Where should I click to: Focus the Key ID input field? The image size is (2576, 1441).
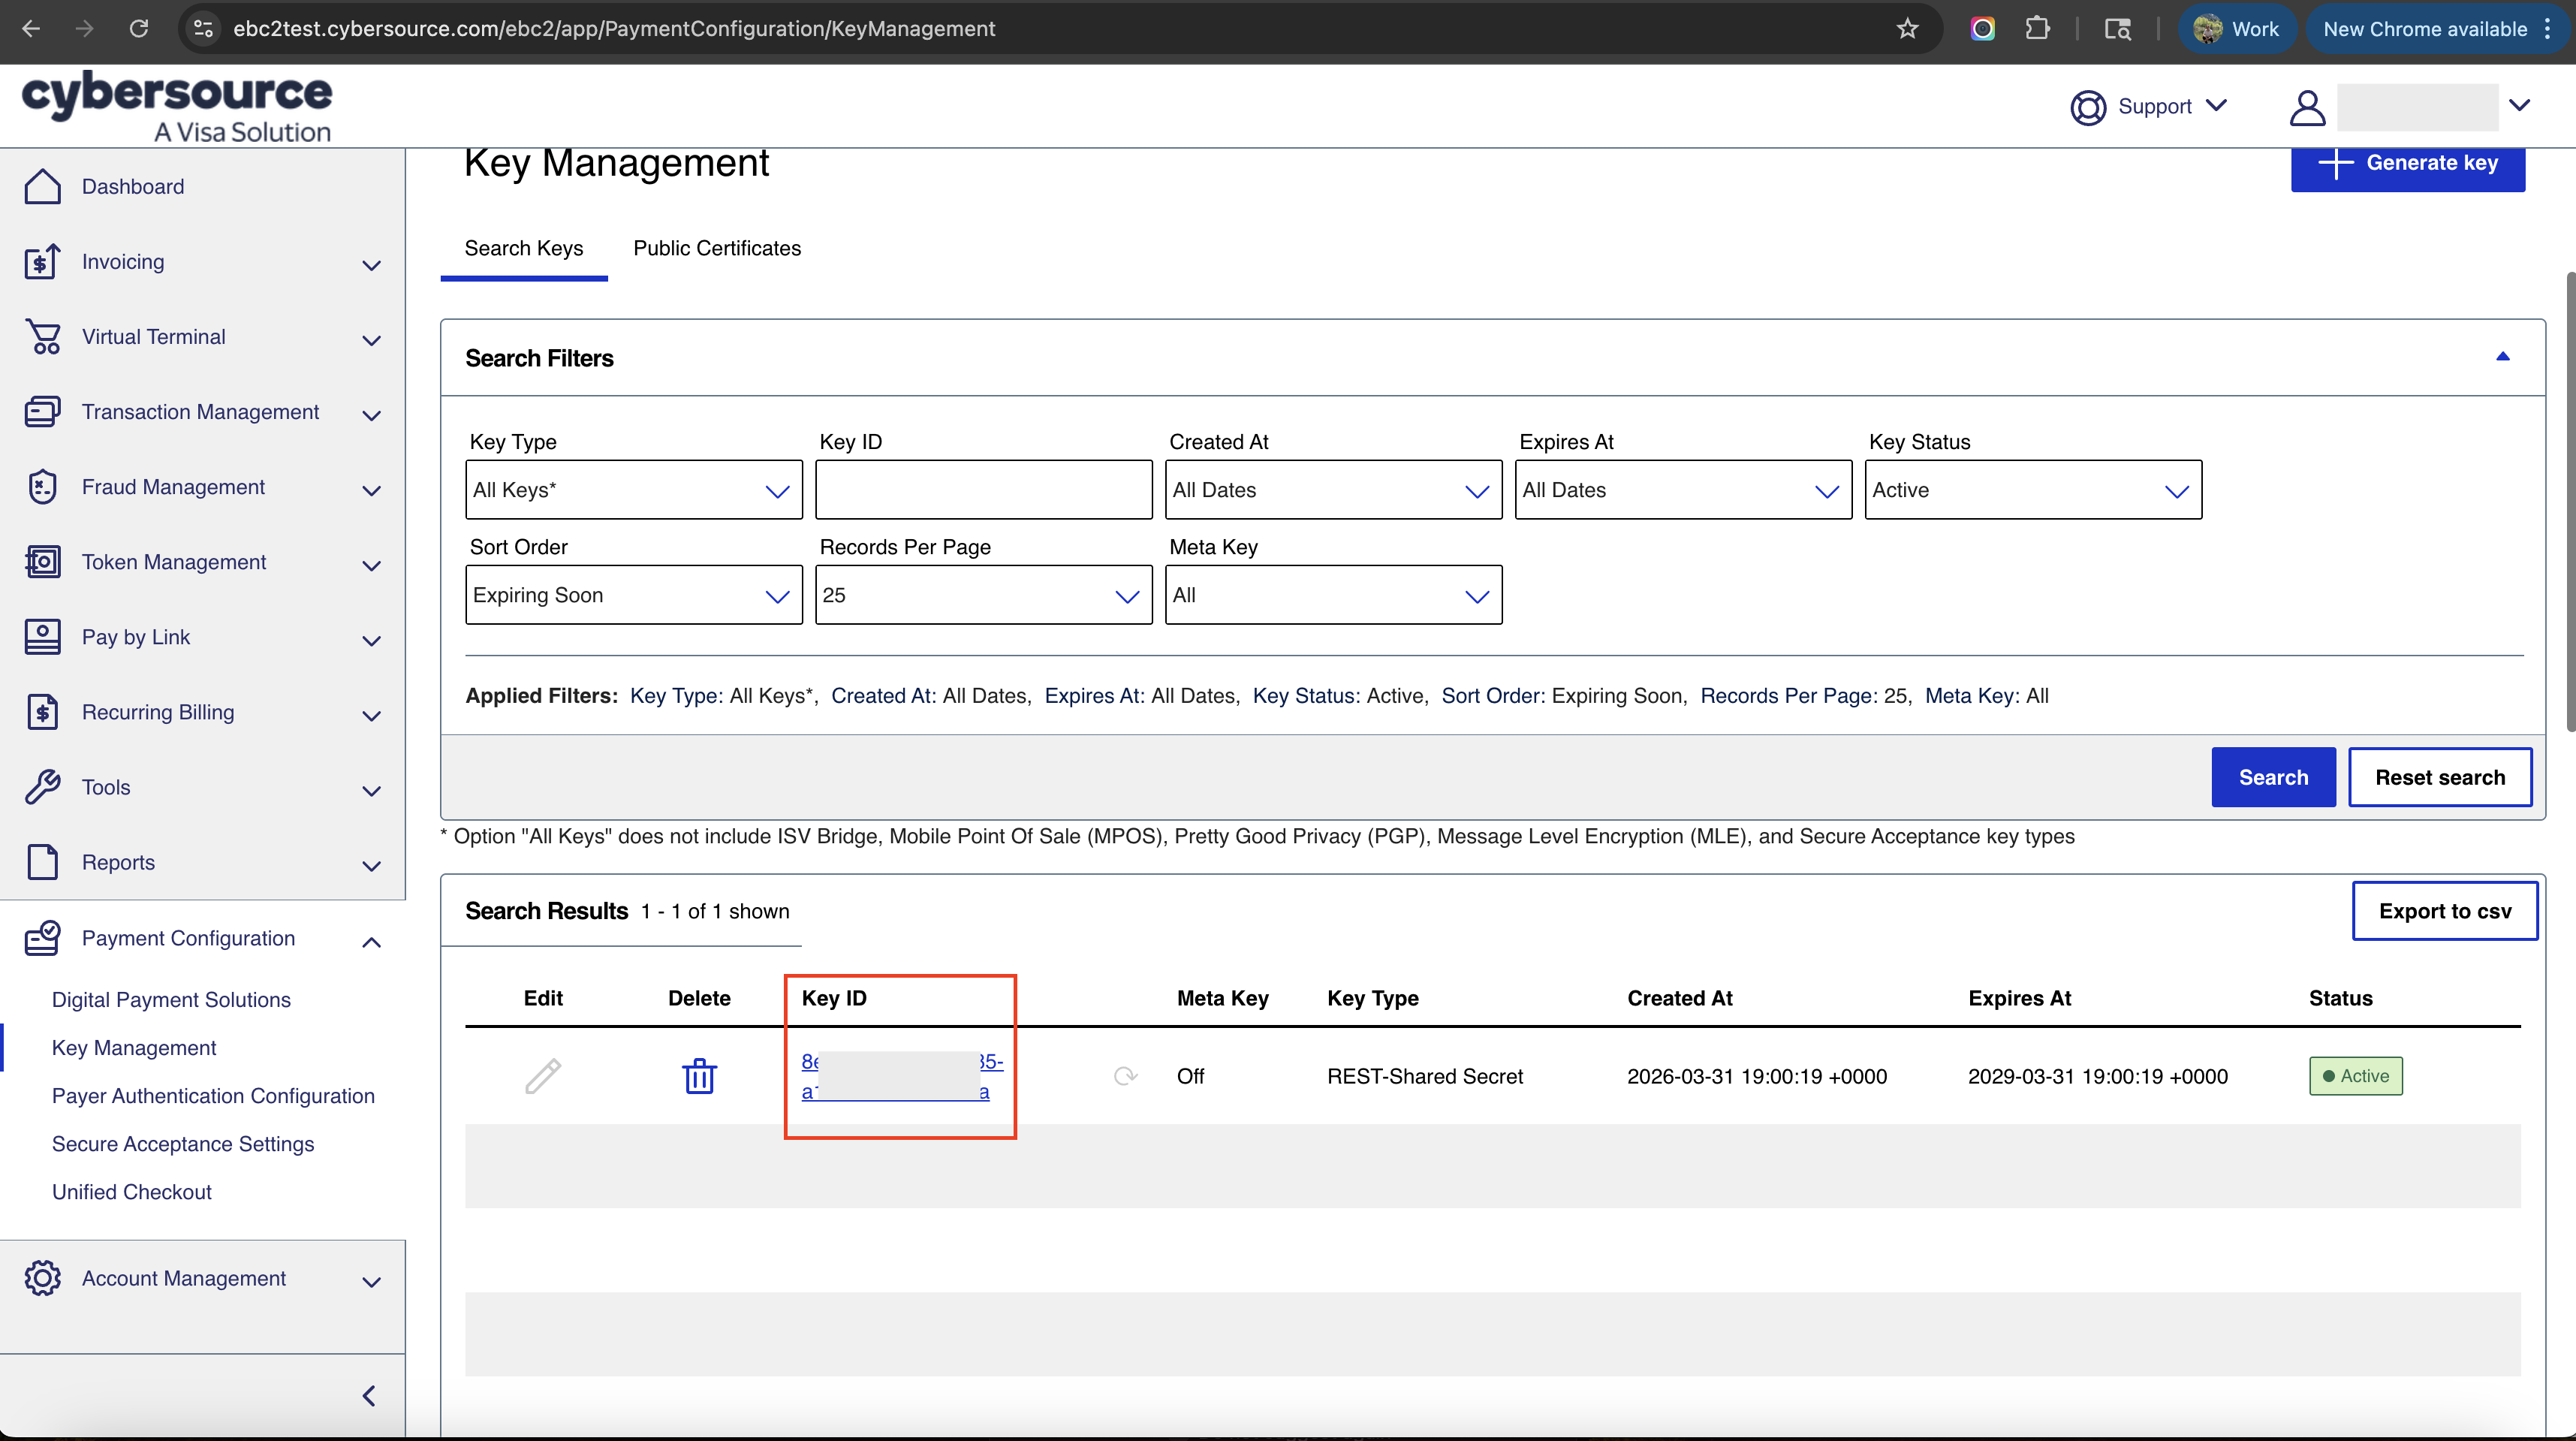tap(984, 490)
